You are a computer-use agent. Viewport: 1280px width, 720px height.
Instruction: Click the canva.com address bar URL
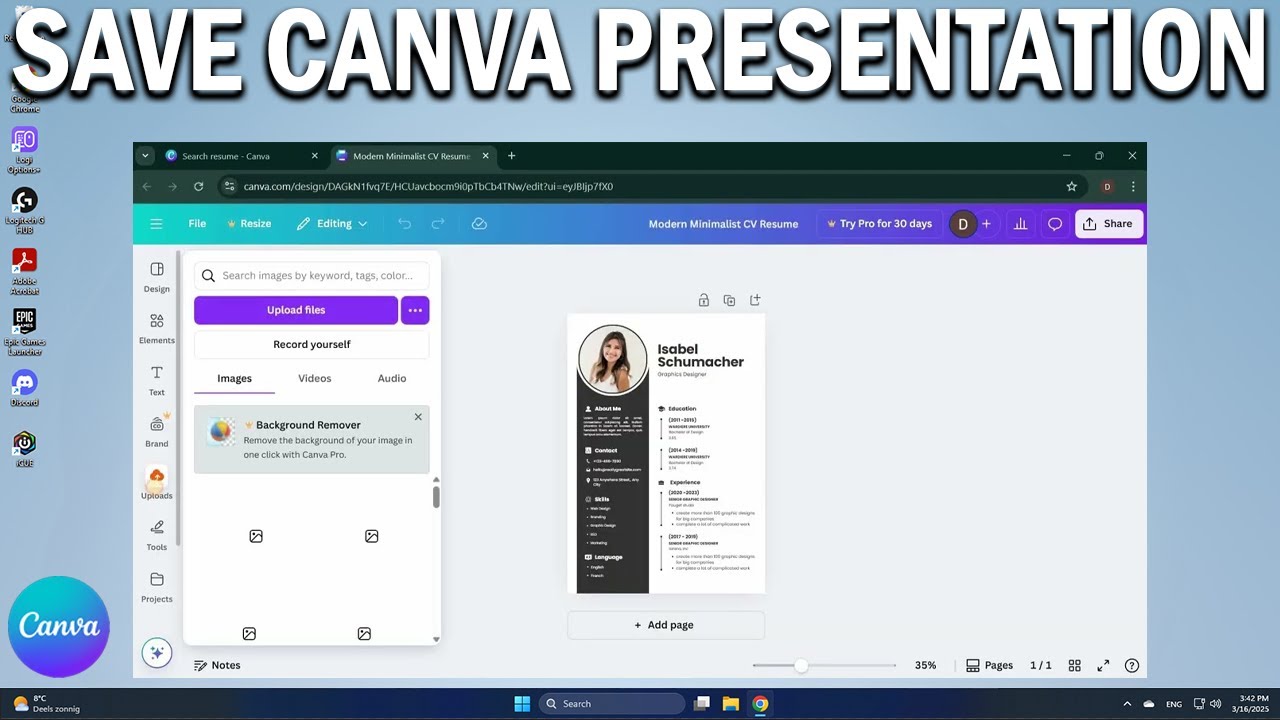tap(428, 186)
